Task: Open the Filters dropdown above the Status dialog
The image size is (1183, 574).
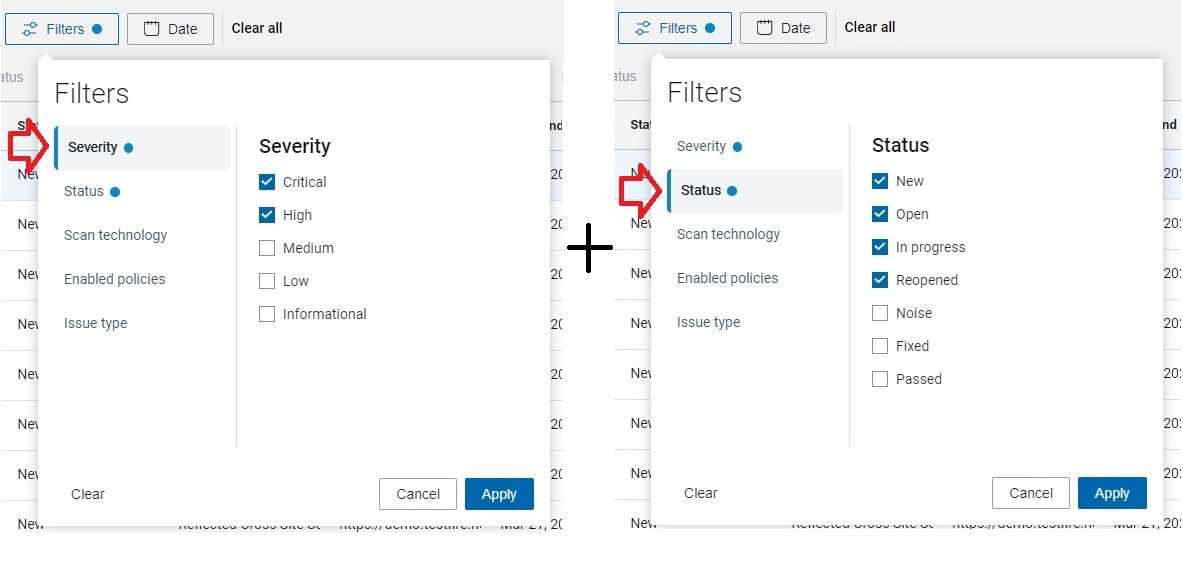Action: coord(674,28)
